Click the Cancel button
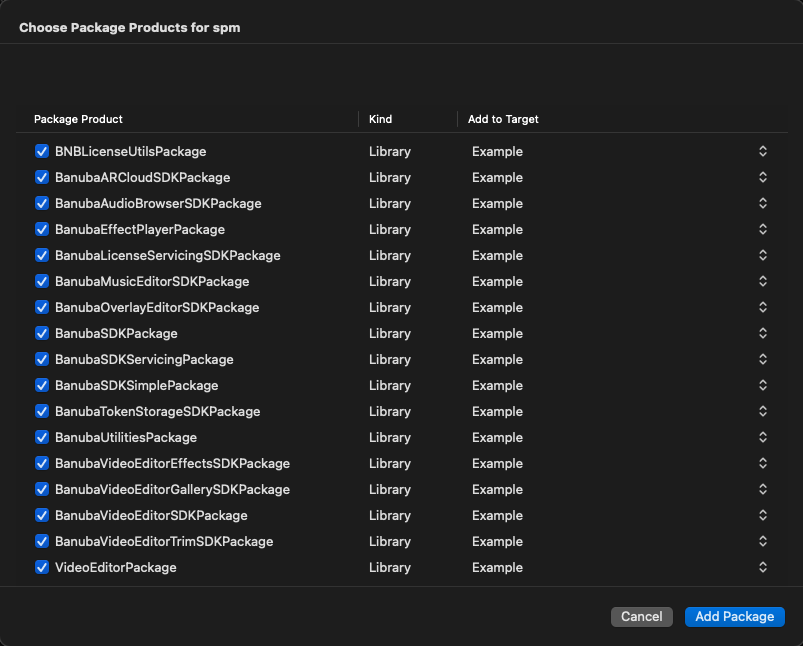This screenshot has height=646, width=803. pyautogui.click(x=641, y=616)
